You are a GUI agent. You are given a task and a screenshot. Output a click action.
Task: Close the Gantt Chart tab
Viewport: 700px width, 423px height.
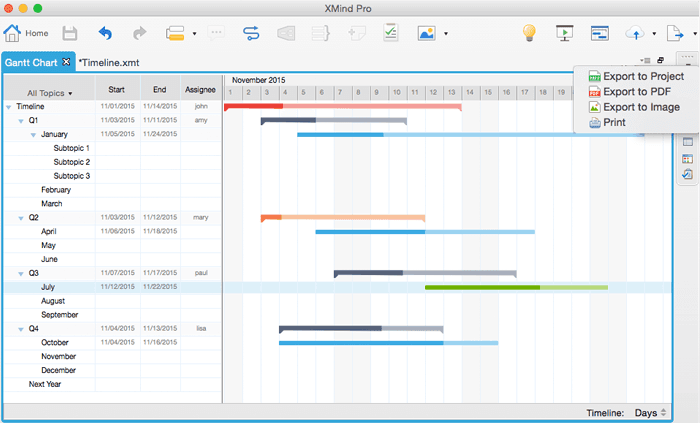[66, 62]
